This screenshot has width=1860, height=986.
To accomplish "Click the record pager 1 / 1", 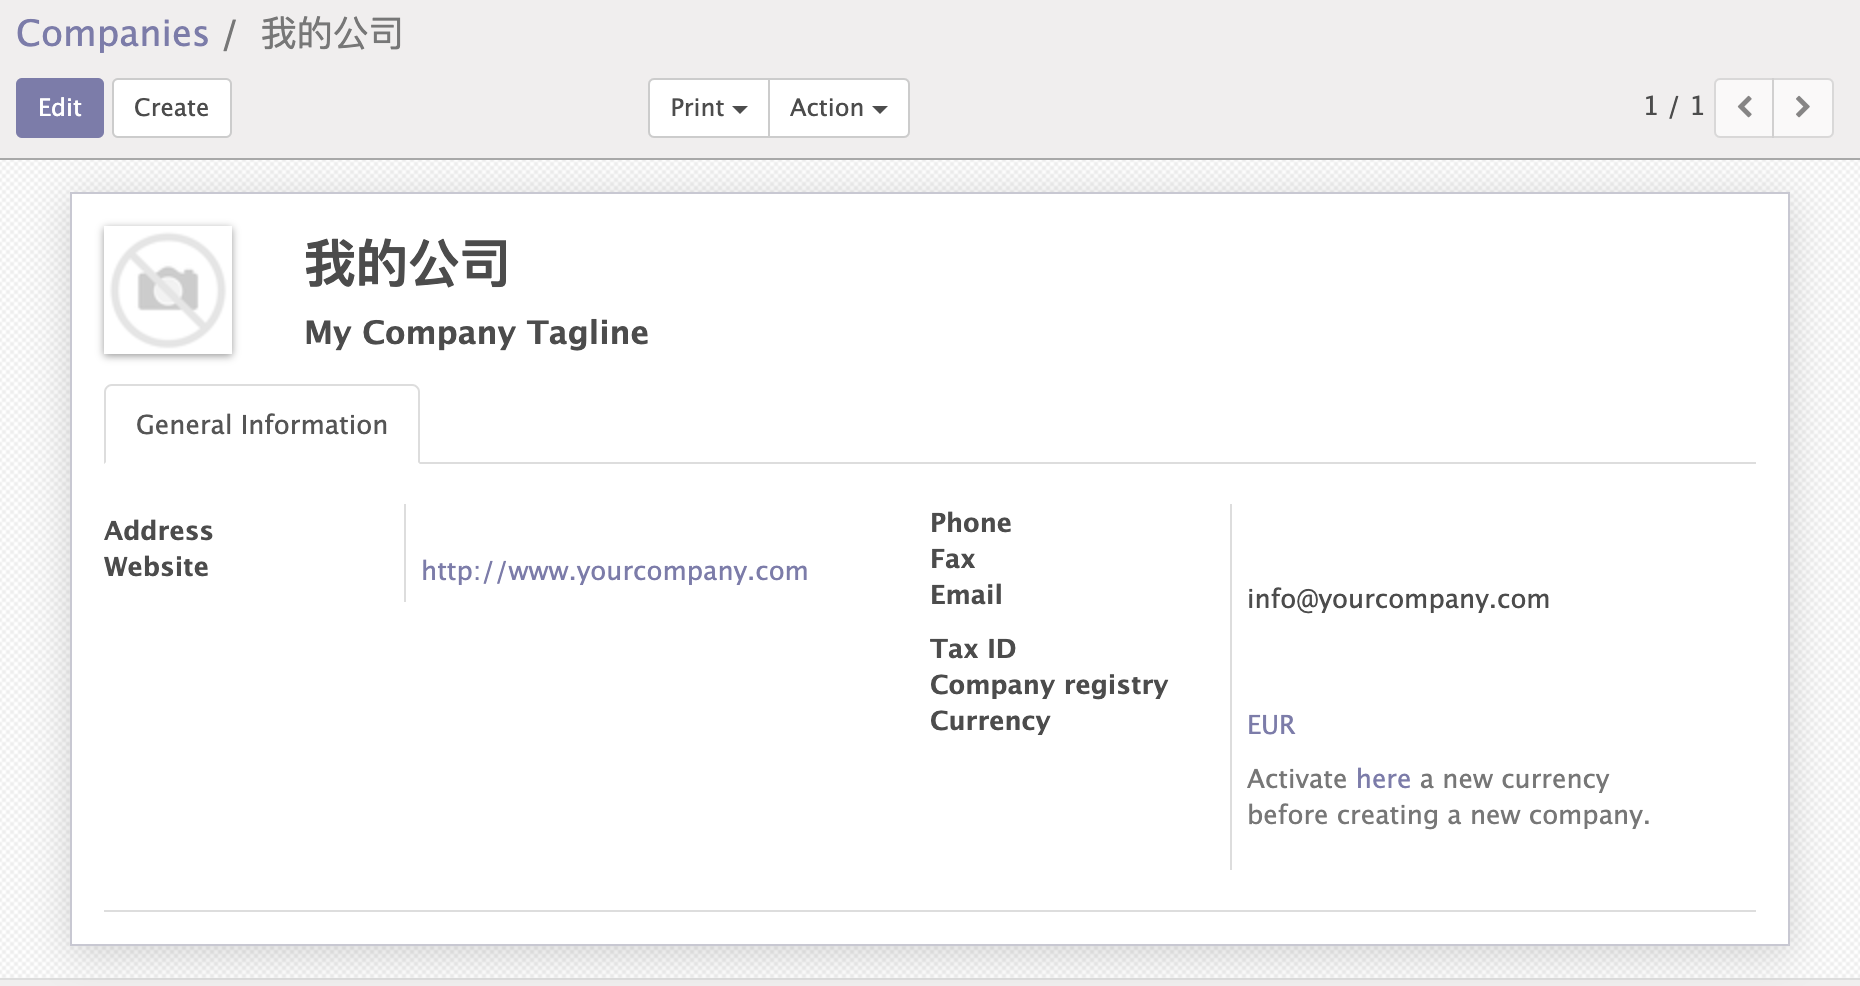I will point(1673,106).
